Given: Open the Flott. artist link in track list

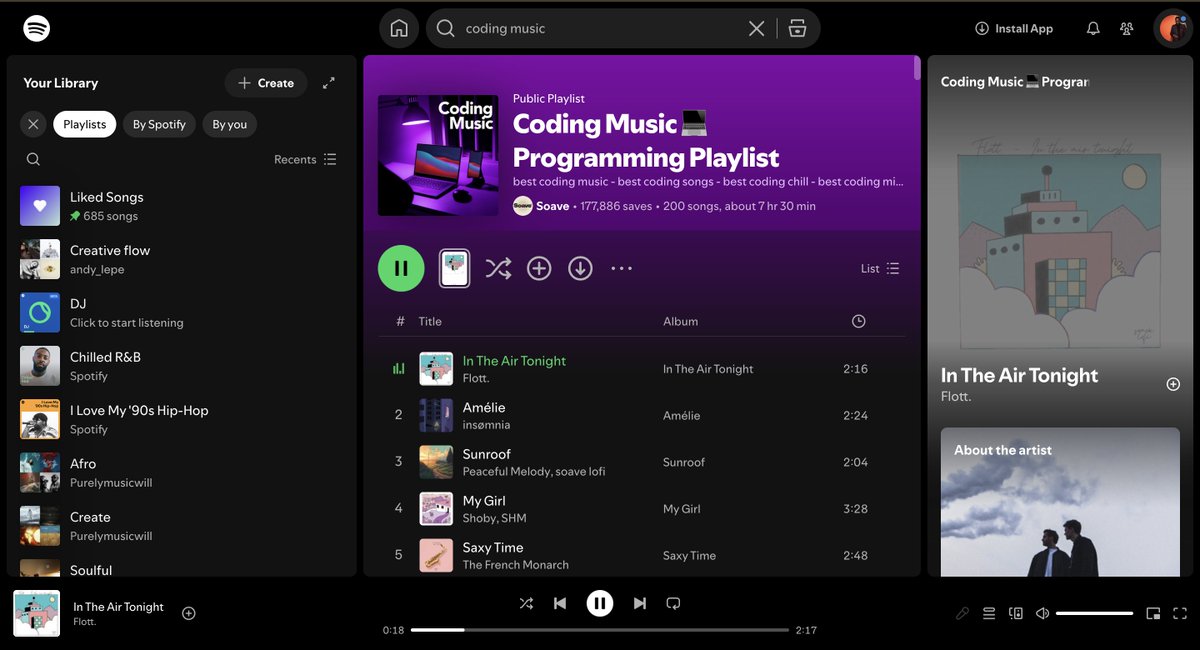Looking at the screenshot, I should [x=475, y=378].
